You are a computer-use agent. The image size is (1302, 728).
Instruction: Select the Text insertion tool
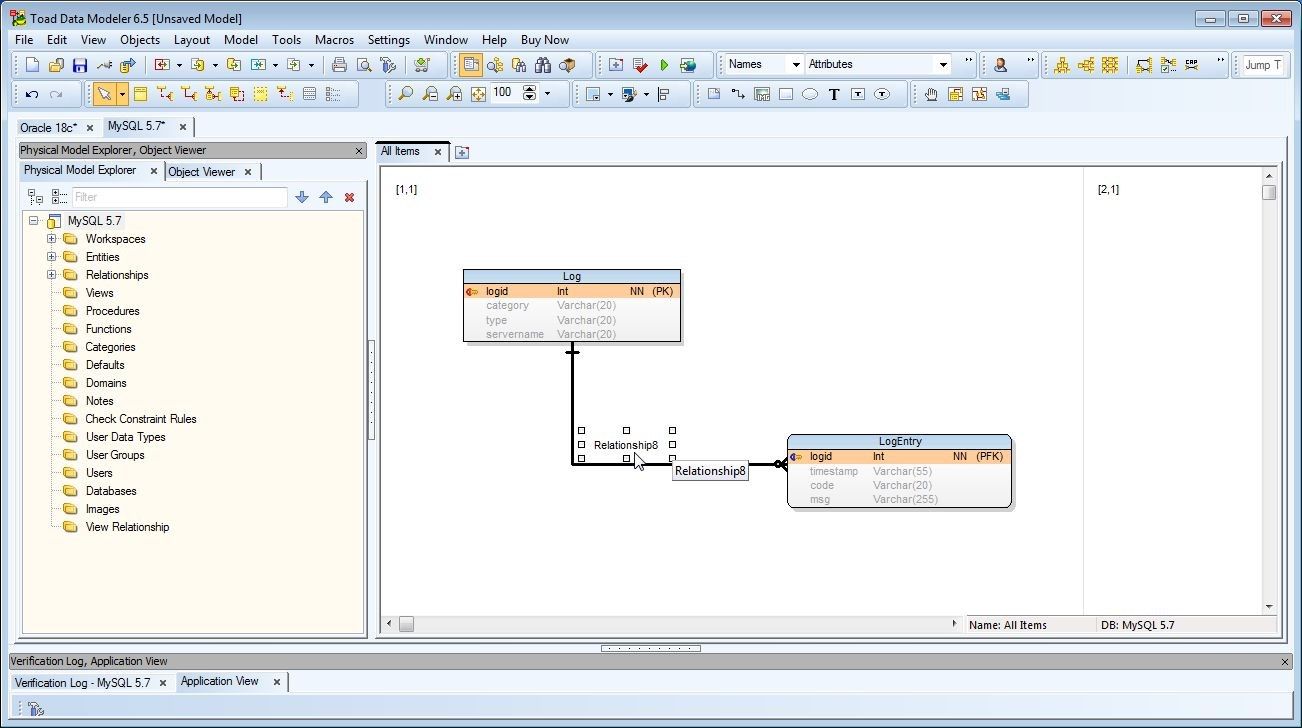pyautogui.click(x=834, y=93)
